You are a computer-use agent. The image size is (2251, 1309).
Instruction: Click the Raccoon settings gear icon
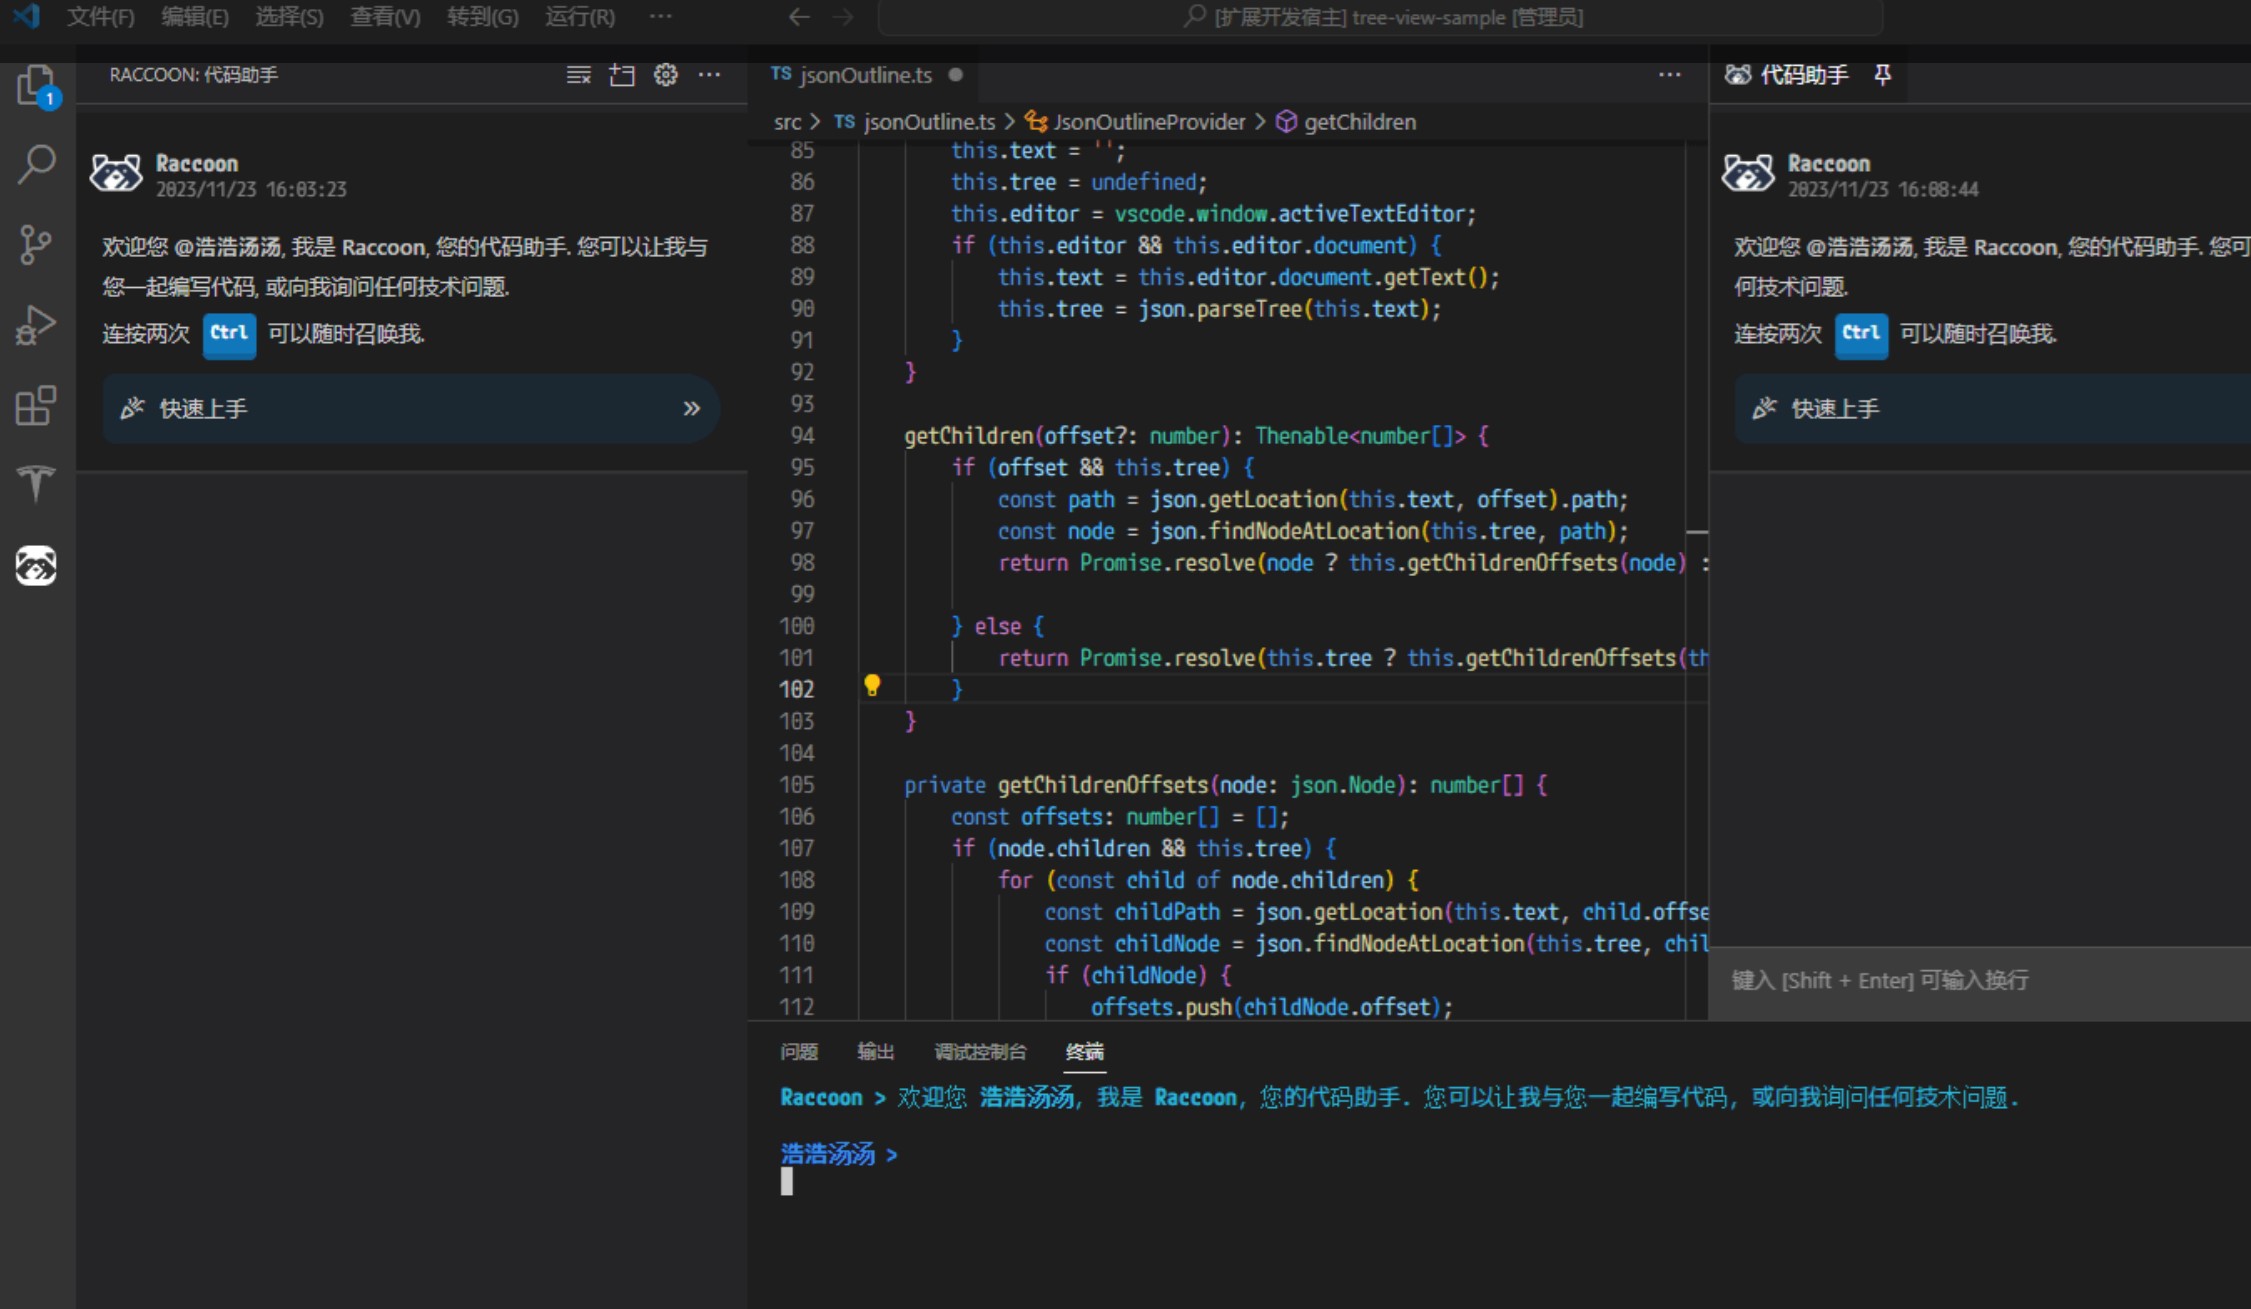pyautogui.click(x=665, y=75)
